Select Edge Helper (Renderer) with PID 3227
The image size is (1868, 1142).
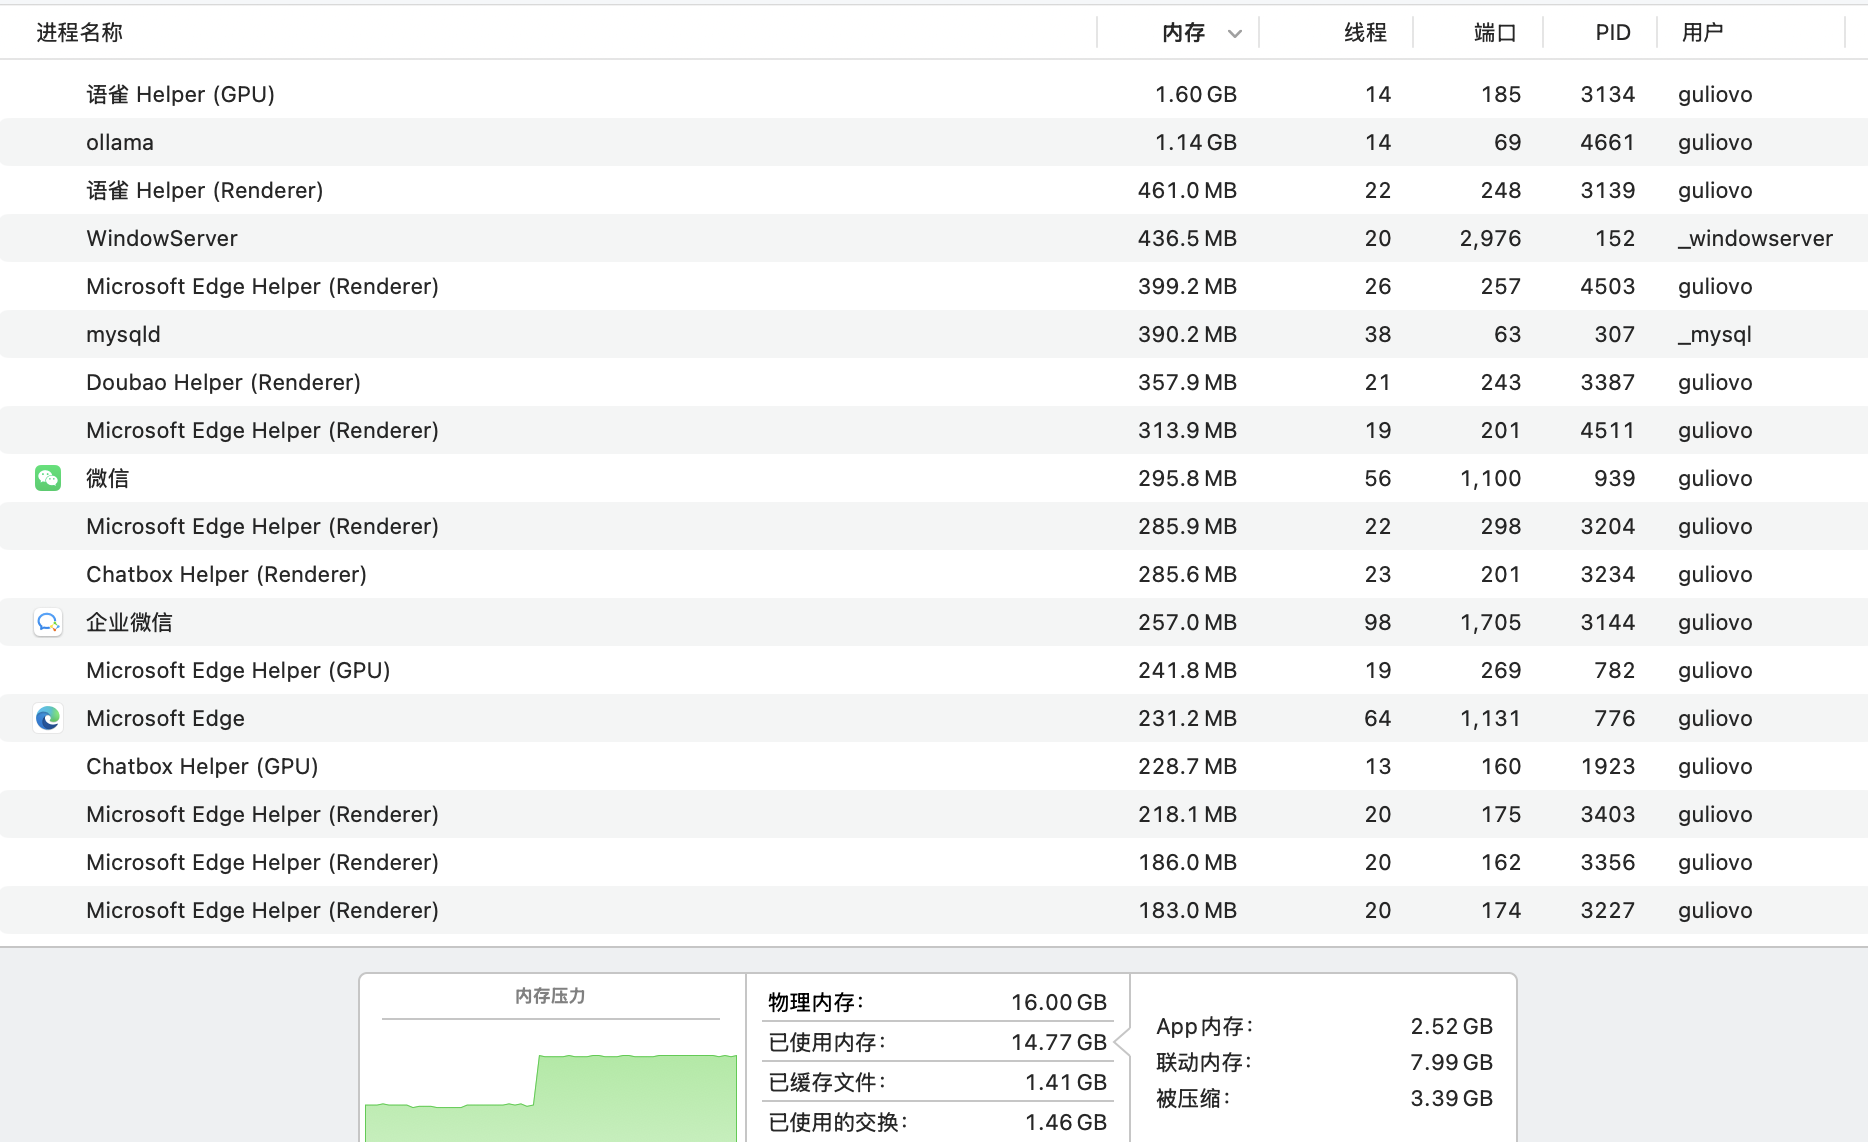(934, 910)
